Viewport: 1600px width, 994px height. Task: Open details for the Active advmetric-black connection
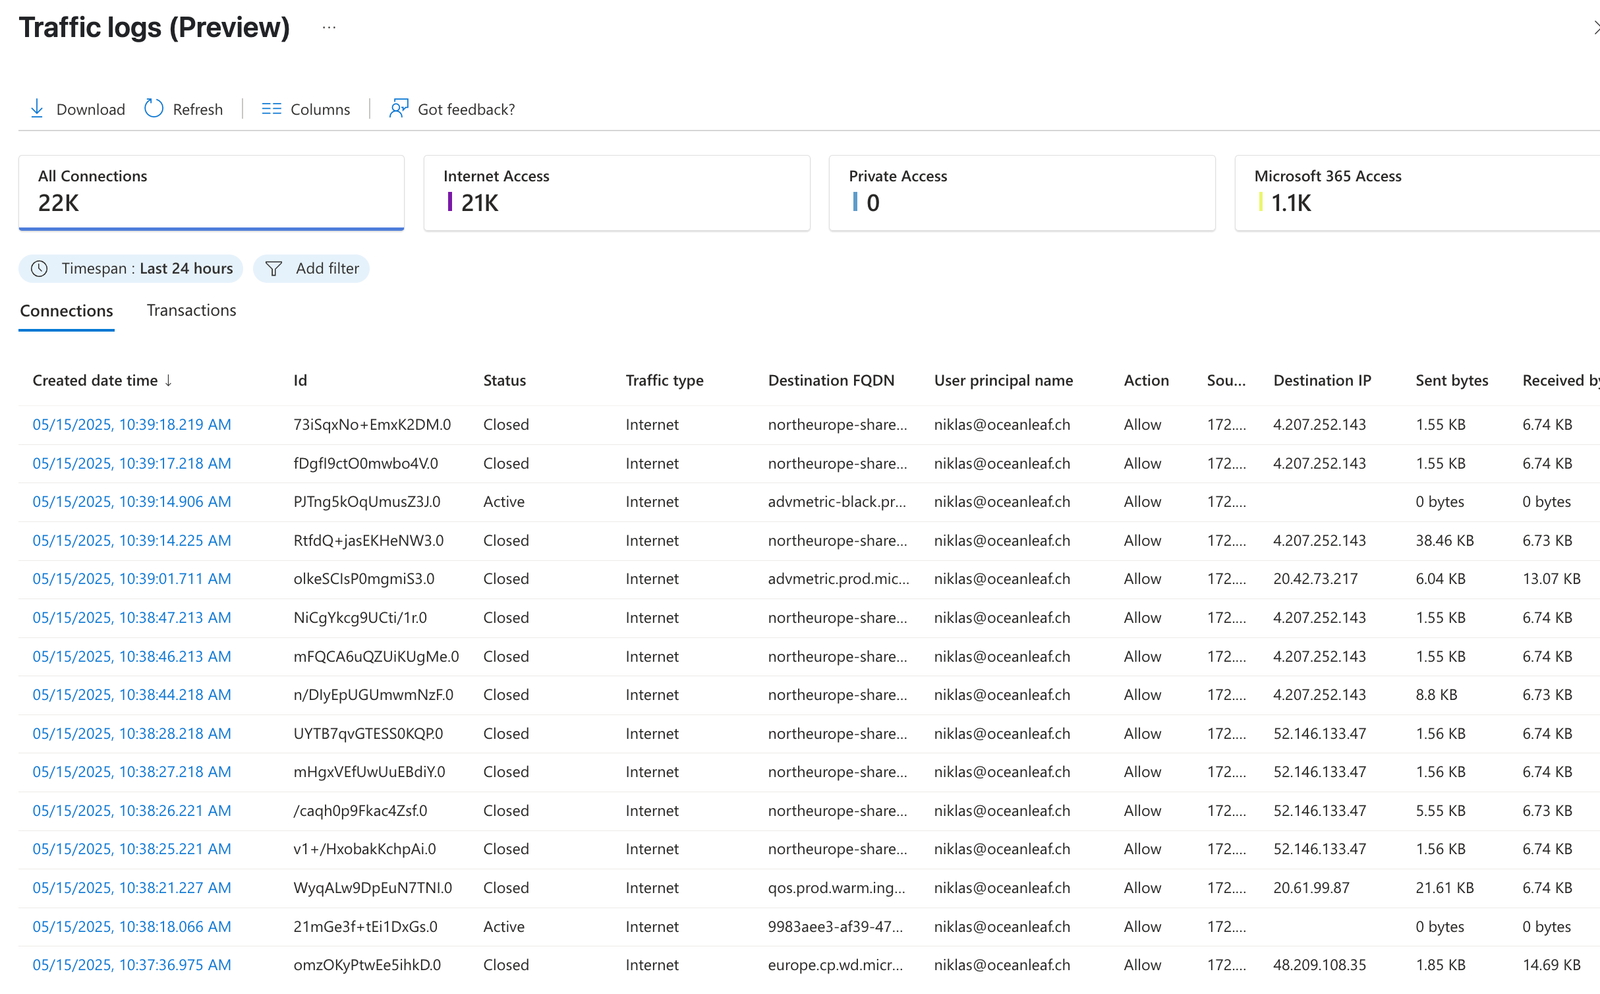tap(131, 501)
